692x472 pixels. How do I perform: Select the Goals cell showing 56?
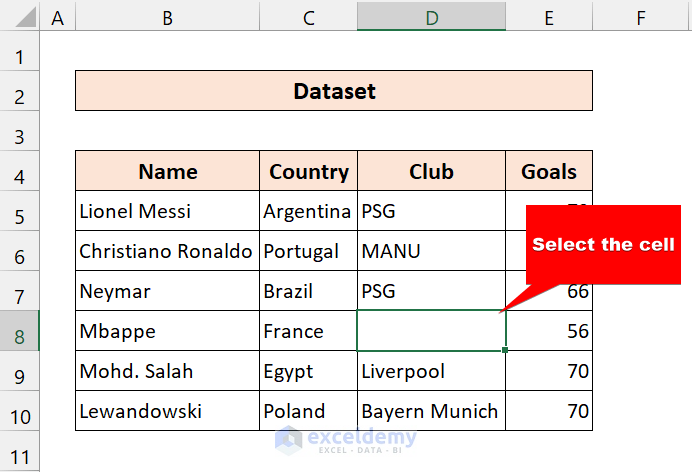549,331
